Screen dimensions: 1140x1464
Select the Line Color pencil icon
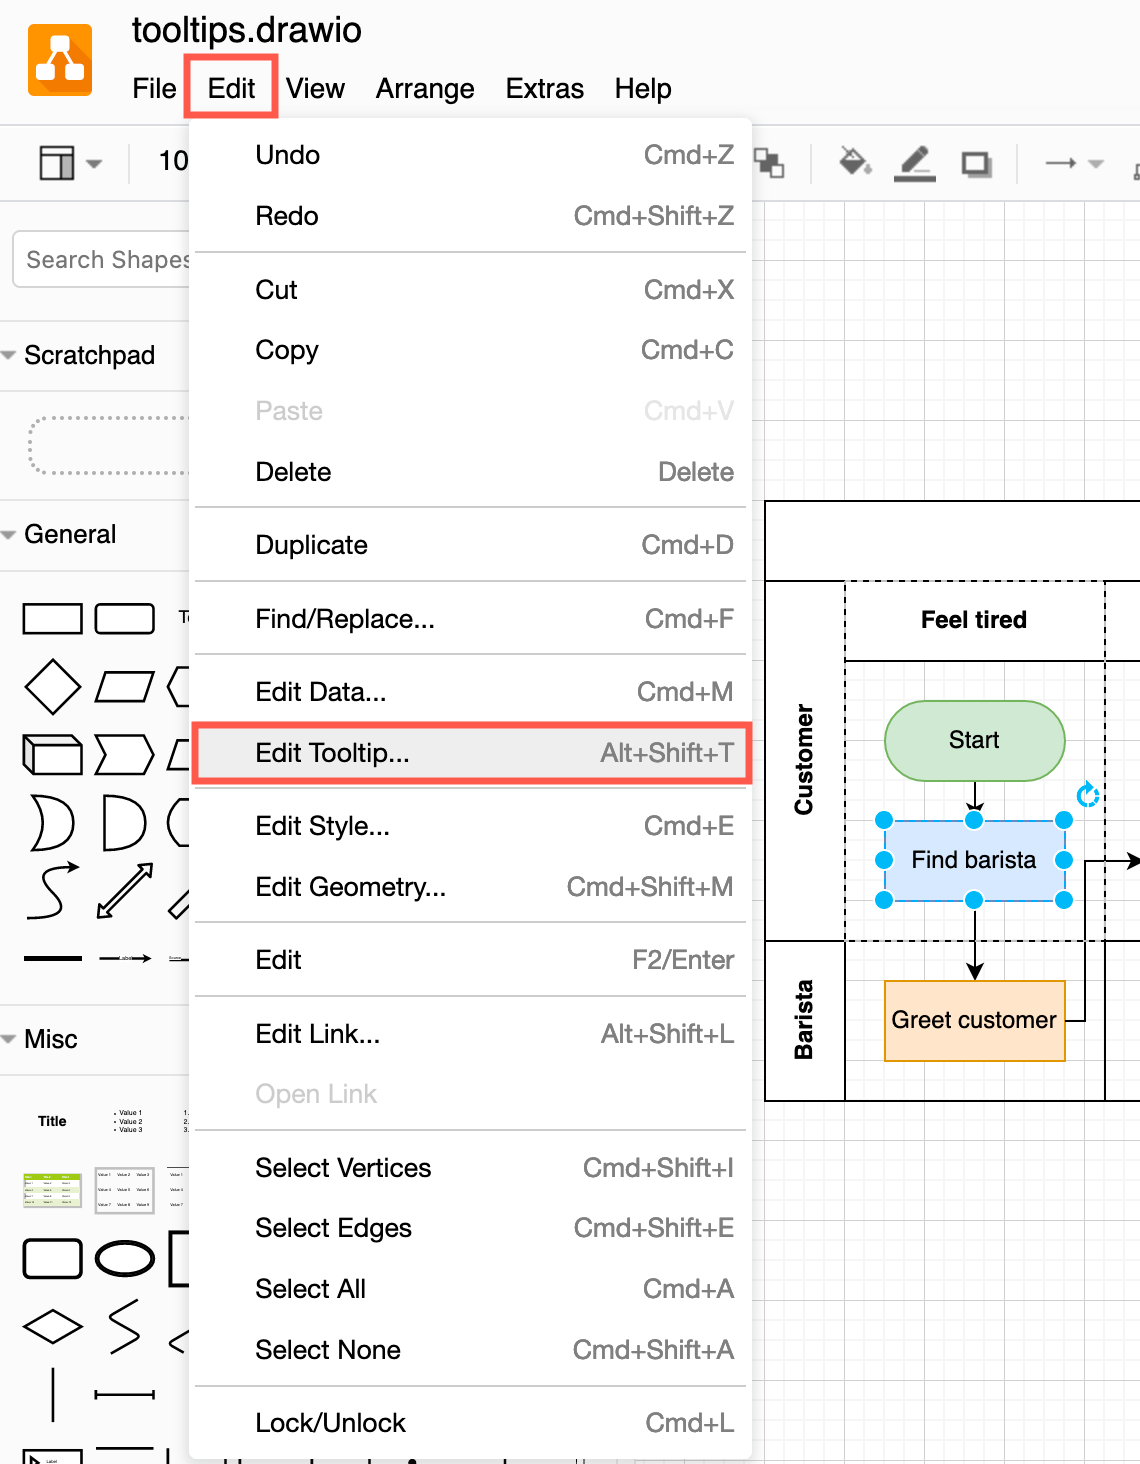click(913, 162)
